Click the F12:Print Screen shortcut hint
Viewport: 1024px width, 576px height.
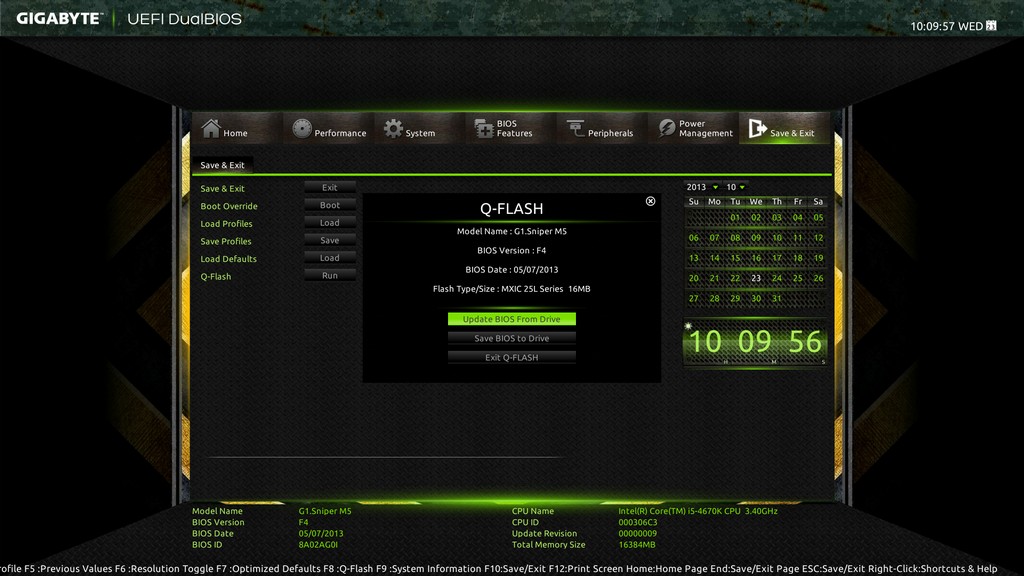(x=586, y=569)
